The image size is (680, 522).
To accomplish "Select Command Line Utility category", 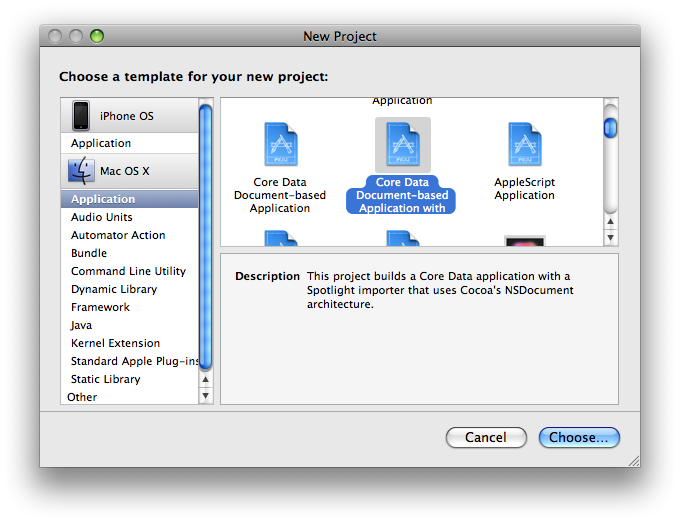I will (x=129, y=271).
